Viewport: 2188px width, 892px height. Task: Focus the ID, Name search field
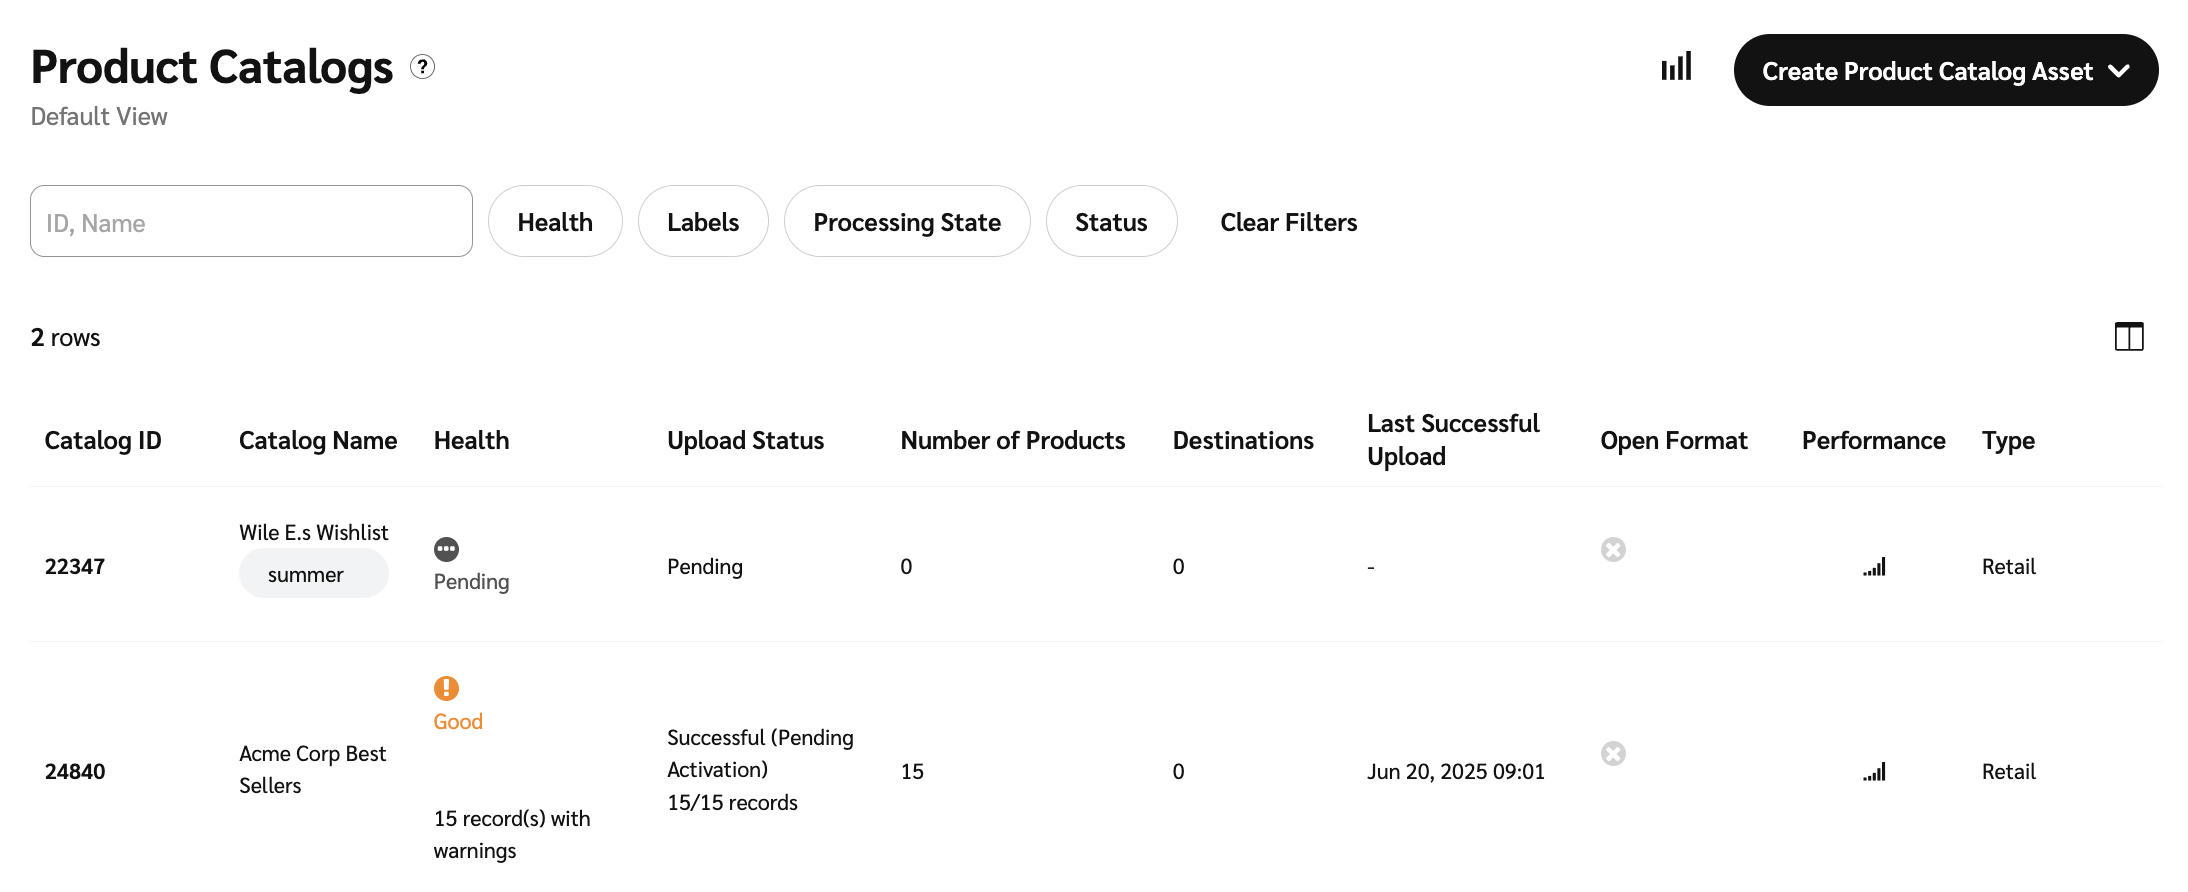251,222
